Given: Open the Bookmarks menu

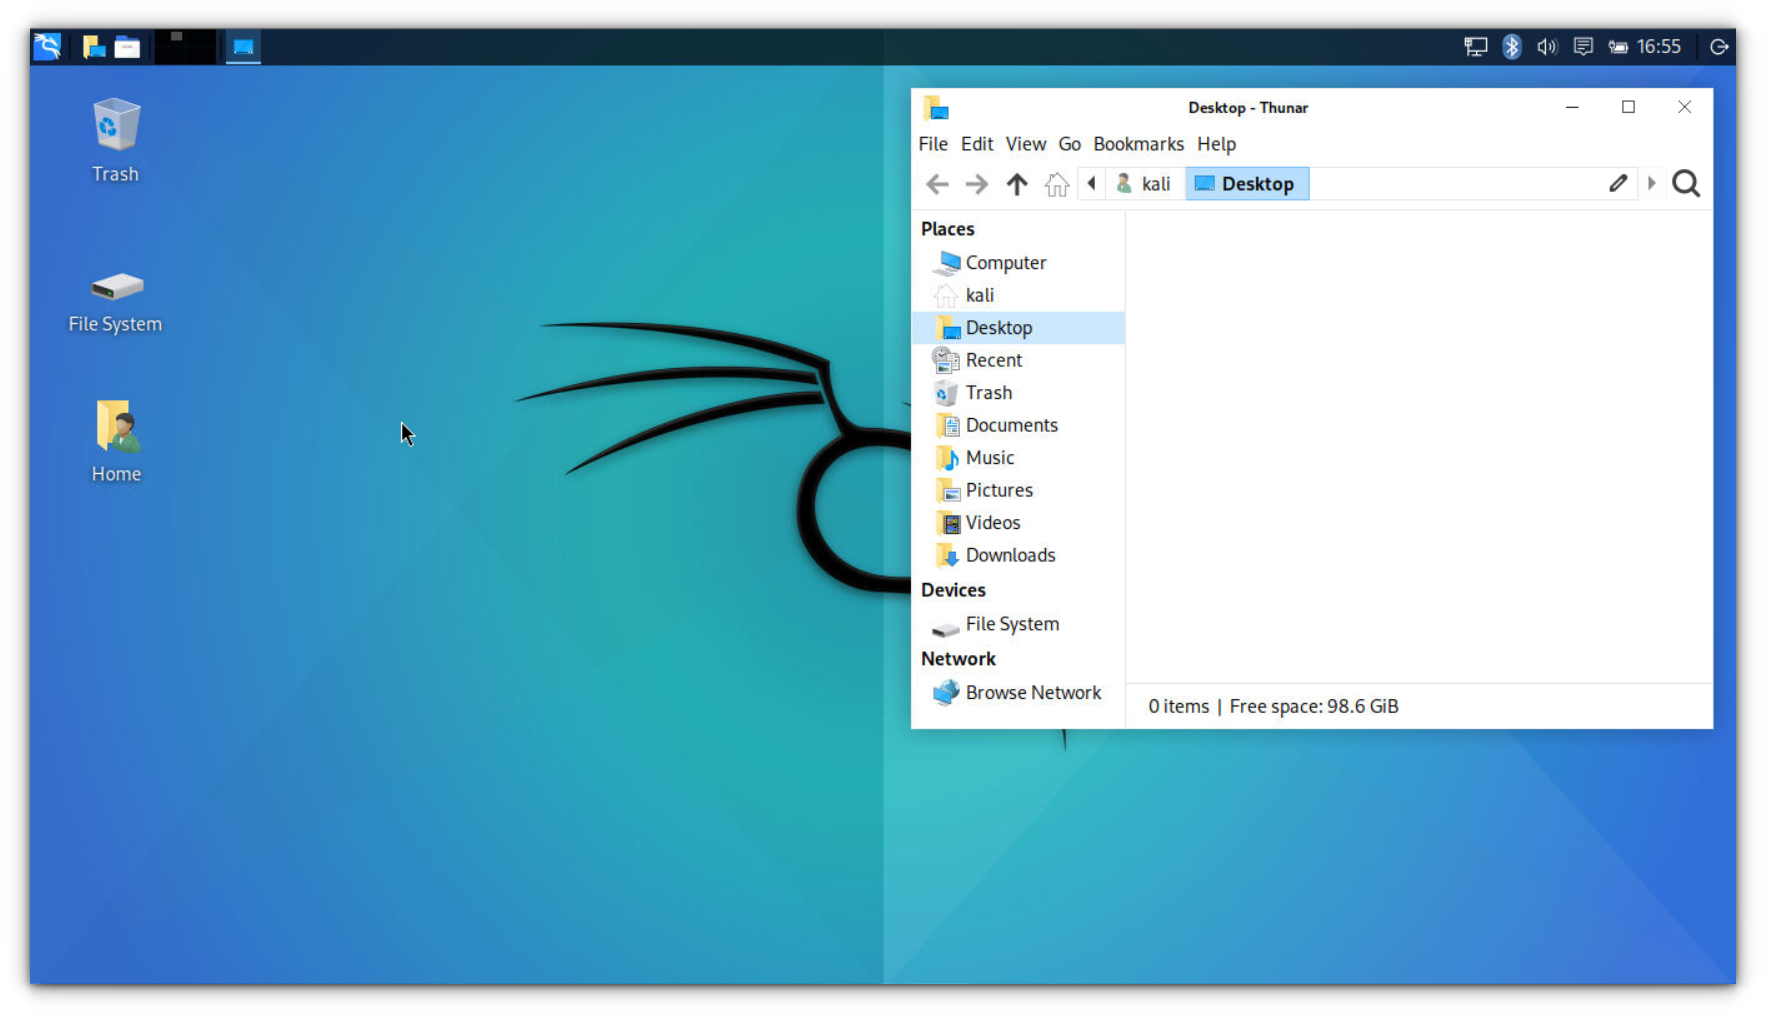Looking at the screenshot, I should (1138, 144).
